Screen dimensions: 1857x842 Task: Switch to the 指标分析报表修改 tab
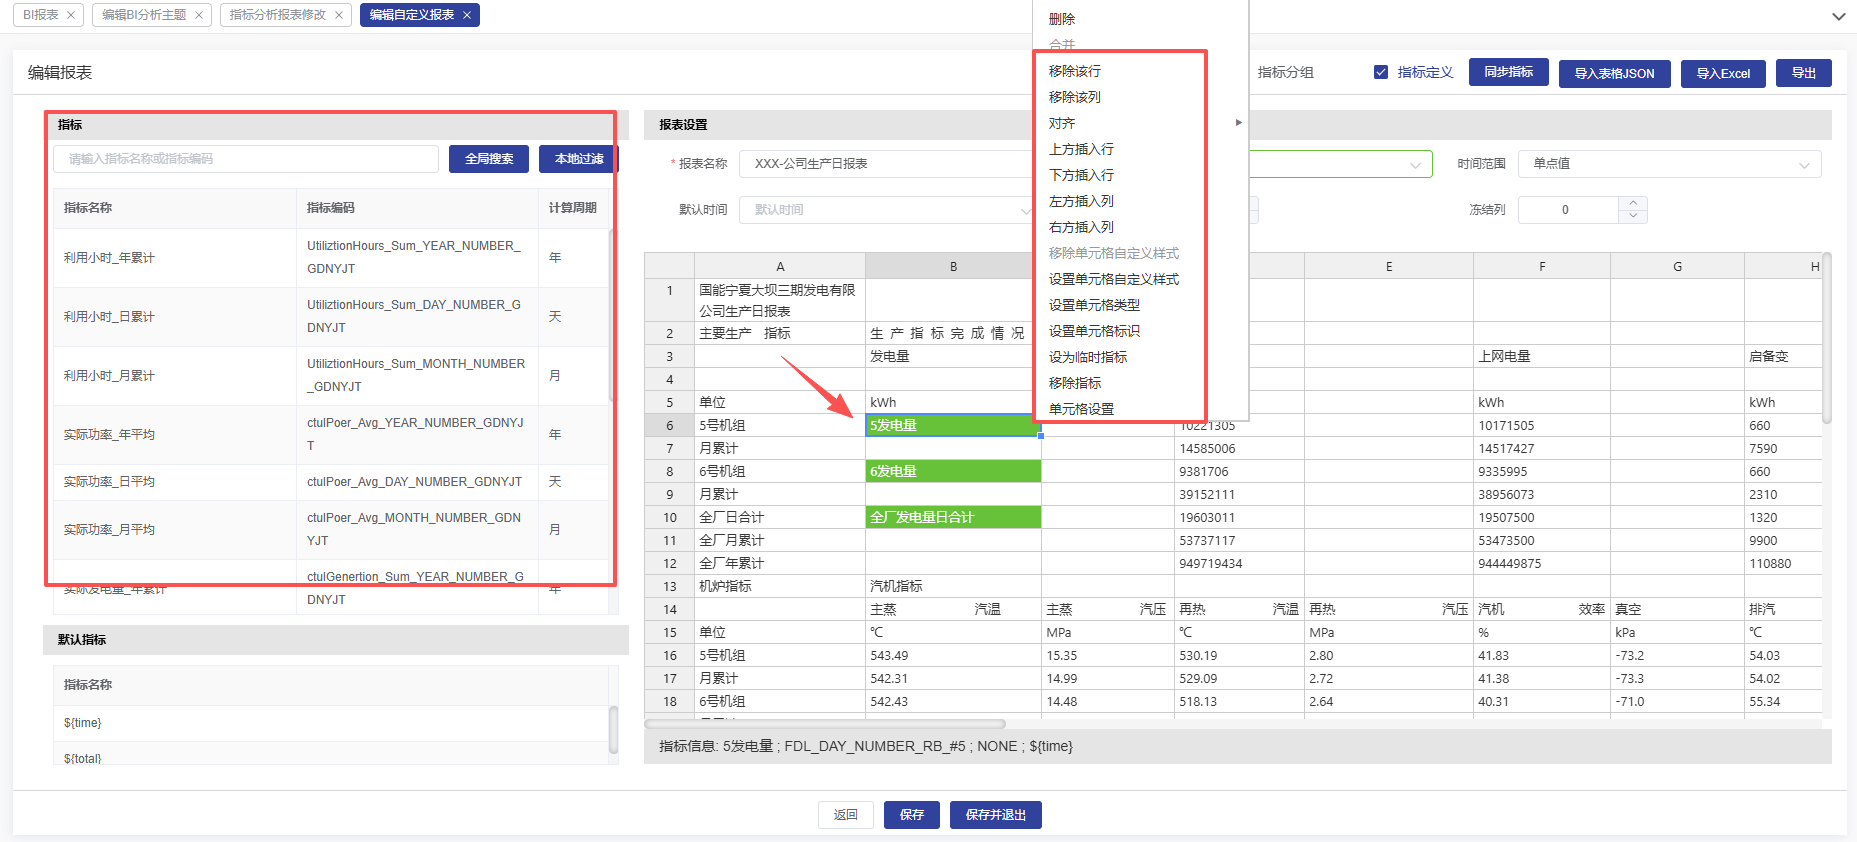(277, 15)
